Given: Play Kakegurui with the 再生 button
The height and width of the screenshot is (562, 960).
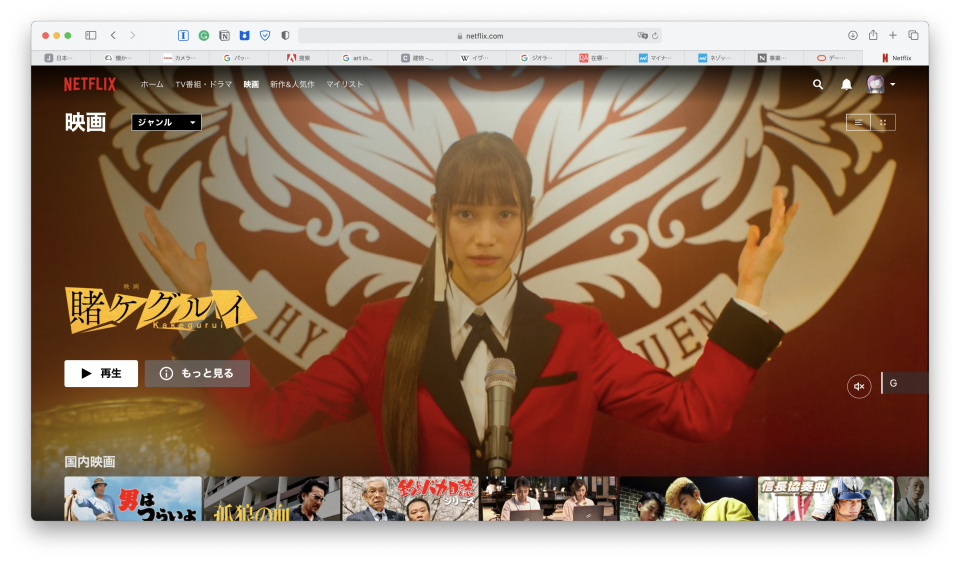Looking at the screenshot, I should coord(101,373).
